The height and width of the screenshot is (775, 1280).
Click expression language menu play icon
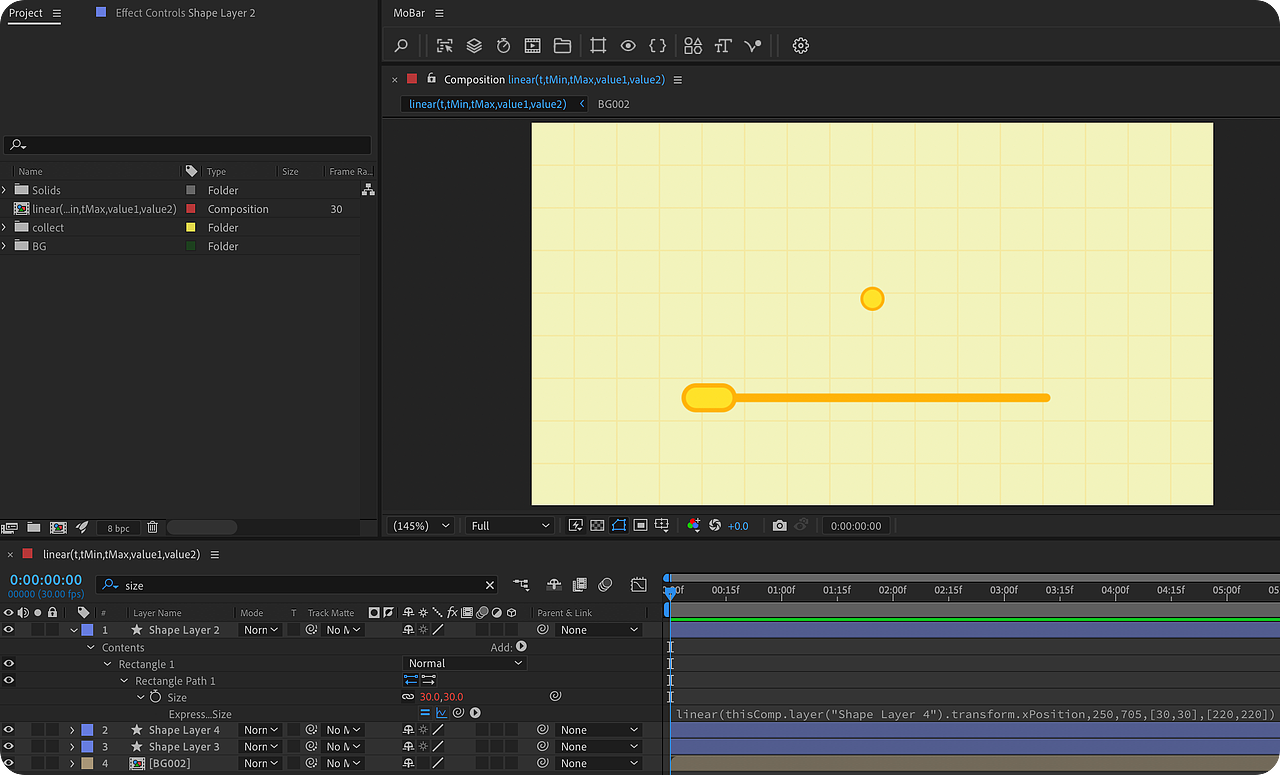(475, 713)
